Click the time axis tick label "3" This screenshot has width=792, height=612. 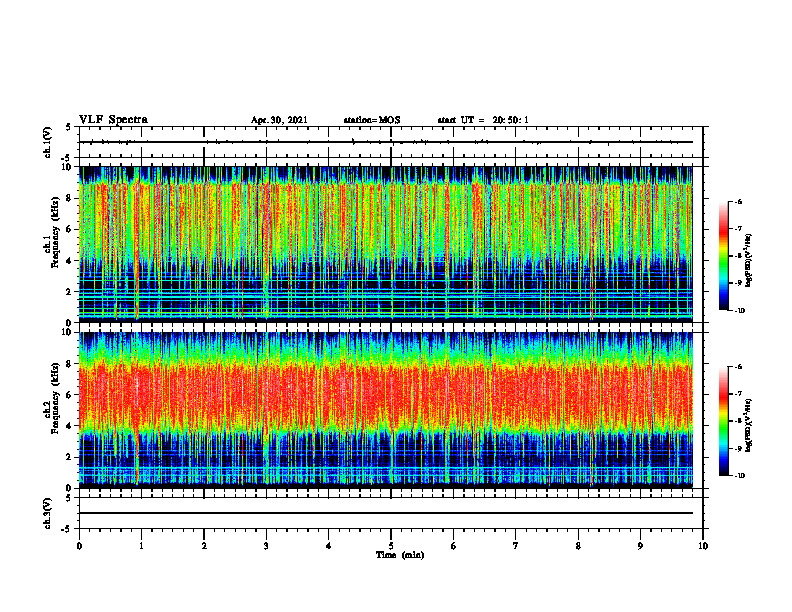(x=266, y=546)
